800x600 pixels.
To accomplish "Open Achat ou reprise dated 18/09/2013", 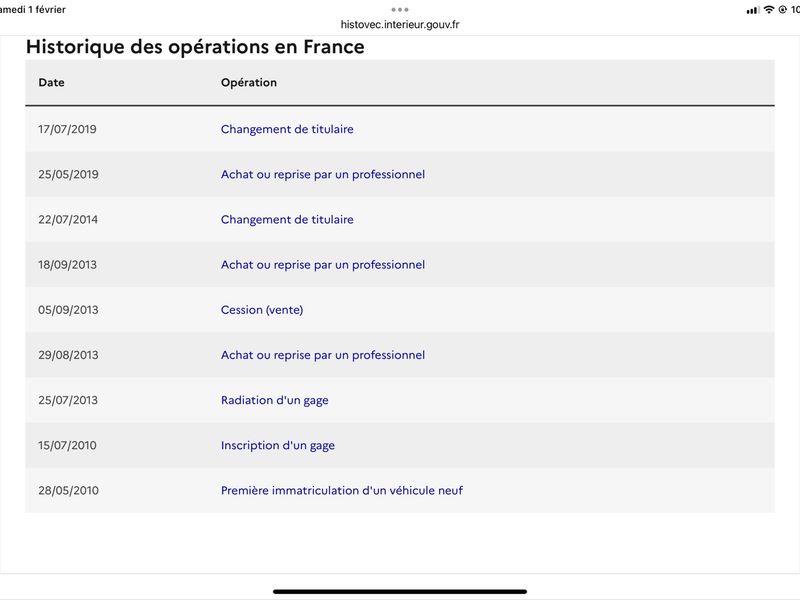I will coord(322,265).
